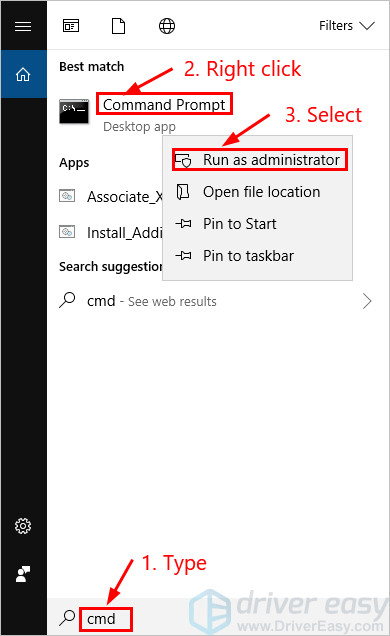Choose Pin to Start
Viewport: 390px width, 636px height.
click(257, 224)
